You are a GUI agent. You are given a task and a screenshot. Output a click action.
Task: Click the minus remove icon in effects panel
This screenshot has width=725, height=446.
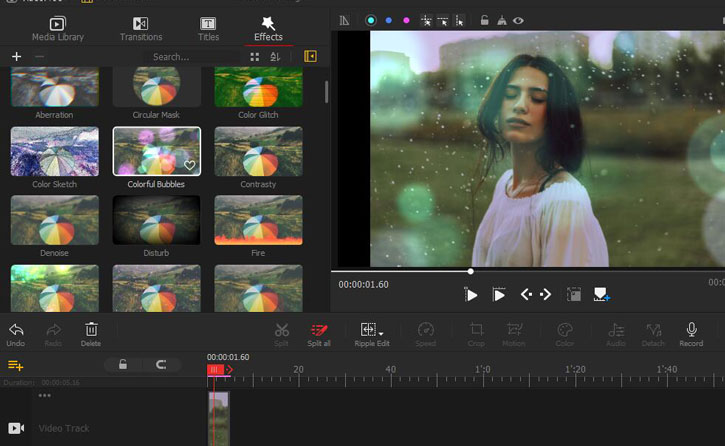pos(40,56)
